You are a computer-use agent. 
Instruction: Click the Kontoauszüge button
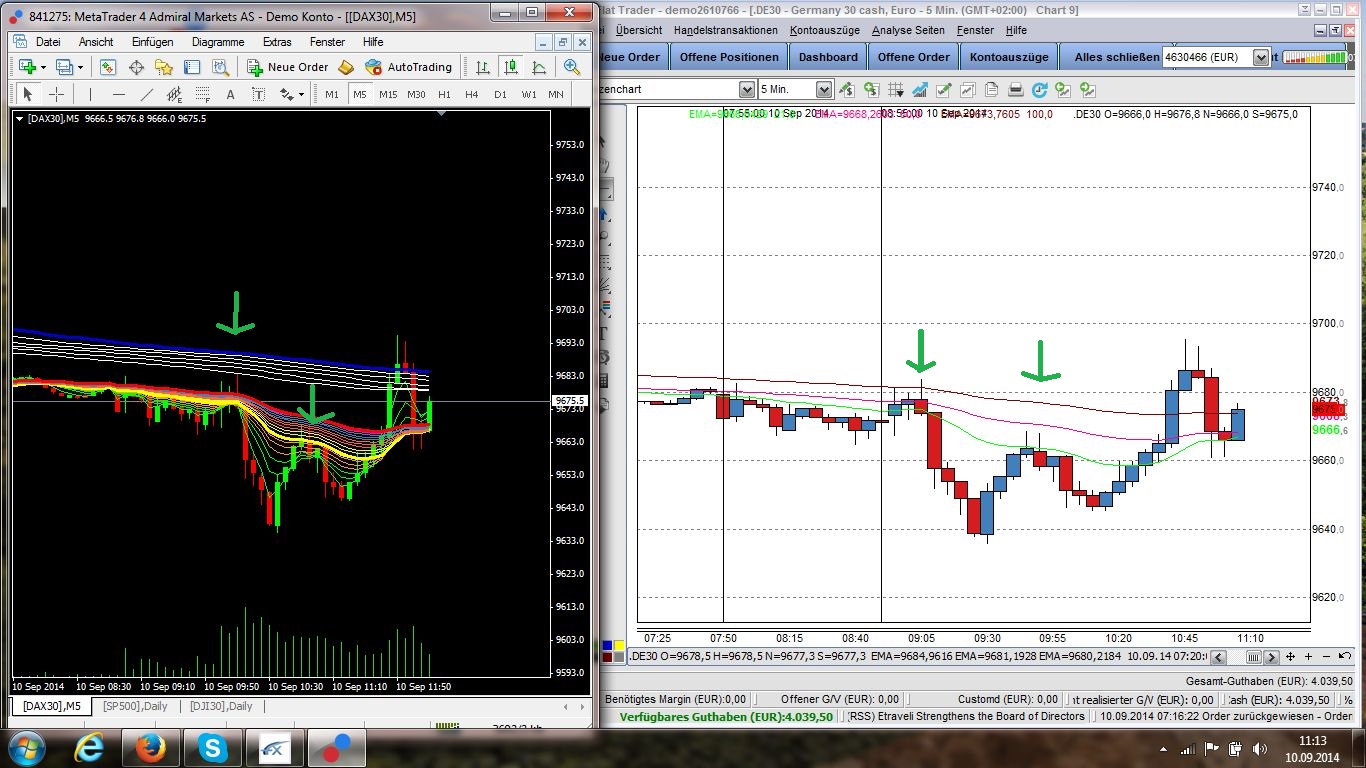coord(1009,57)
